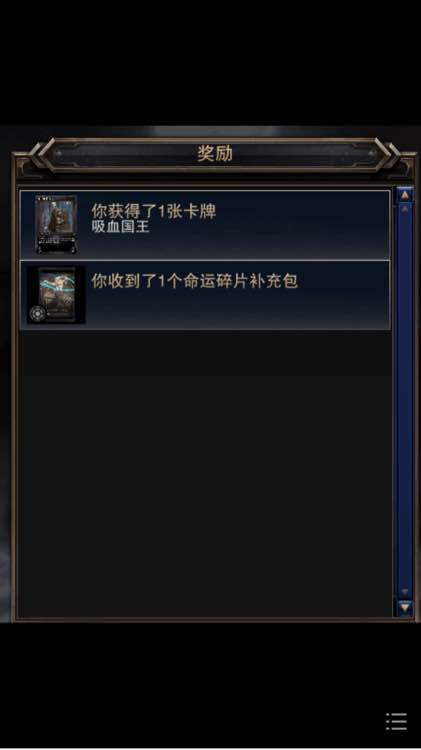Click the blue vertical scrollbar track
The width and height of the screenshot is (421, 750).
[405, 402]
